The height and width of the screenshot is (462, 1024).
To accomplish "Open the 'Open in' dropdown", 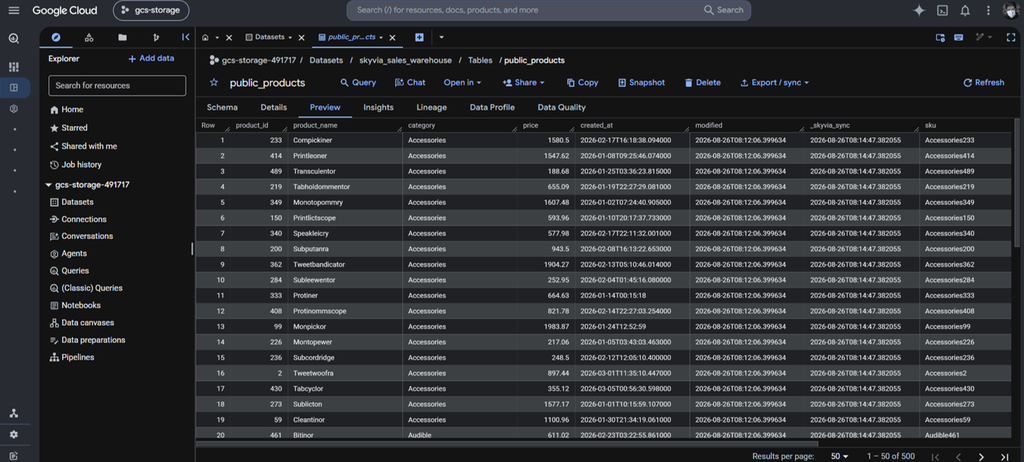I will [462, 82].
